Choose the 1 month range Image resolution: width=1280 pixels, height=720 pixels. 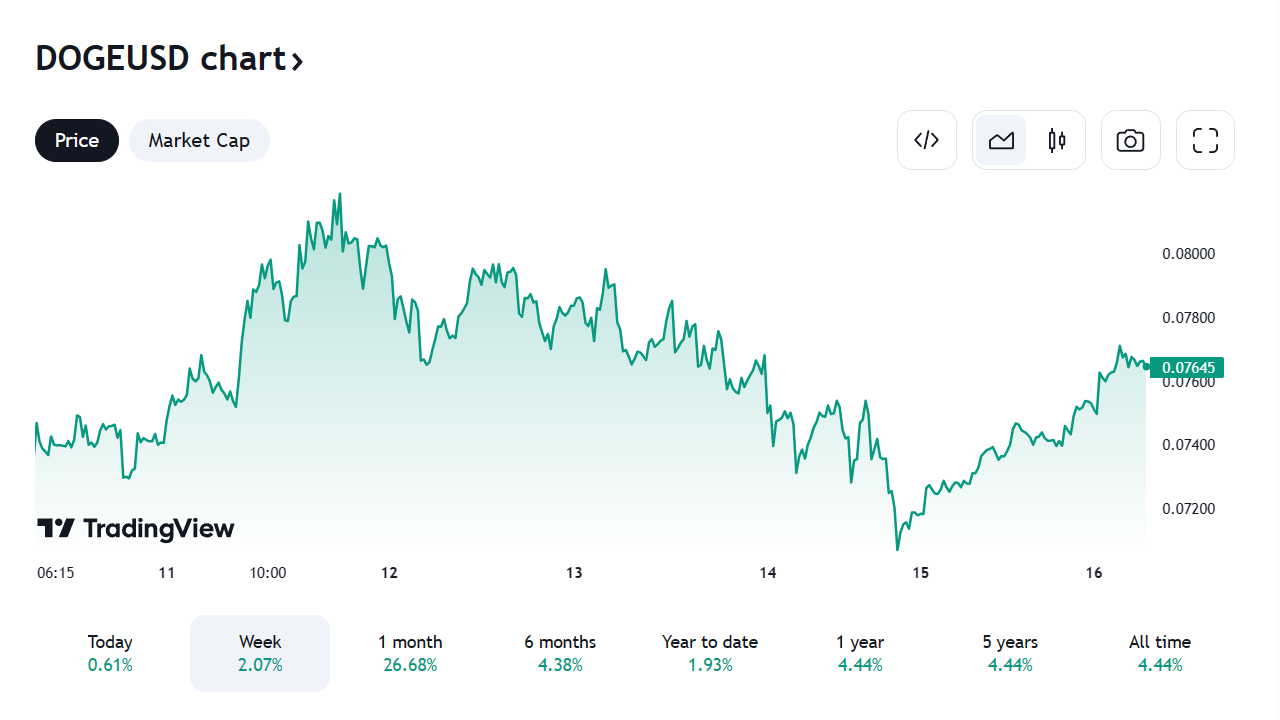pyautogui.click(x=410, y=653)
